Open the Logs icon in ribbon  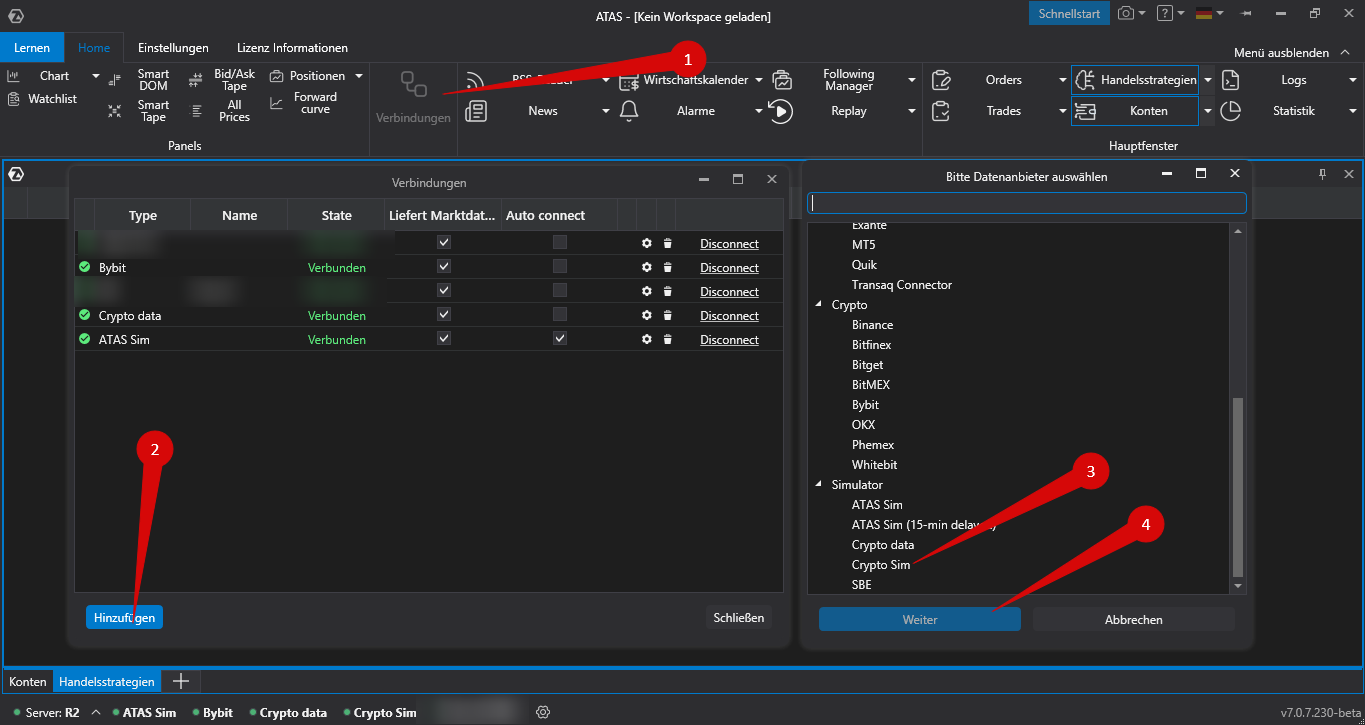[1231, 80]
